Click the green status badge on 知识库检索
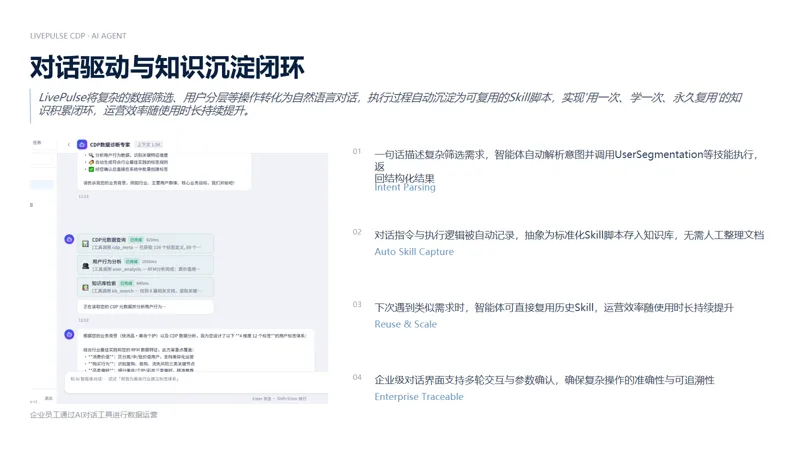Image resolution: width=800 pixels, height=450 pixels. 127,283
